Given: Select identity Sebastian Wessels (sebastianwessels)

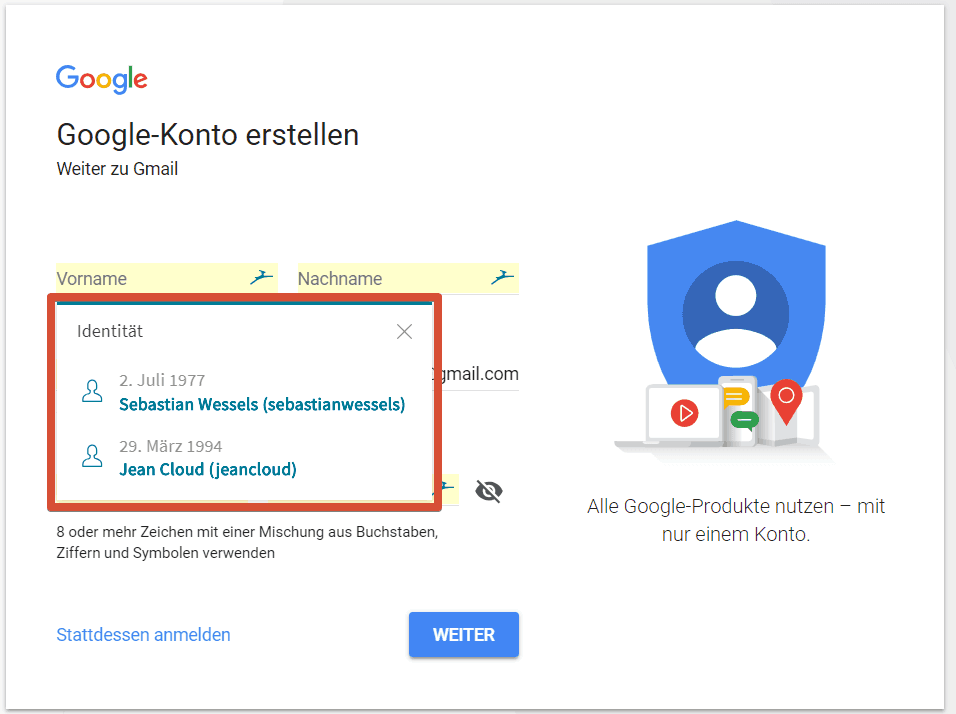Looking at the screenshot, I should [x=244, y=393].
